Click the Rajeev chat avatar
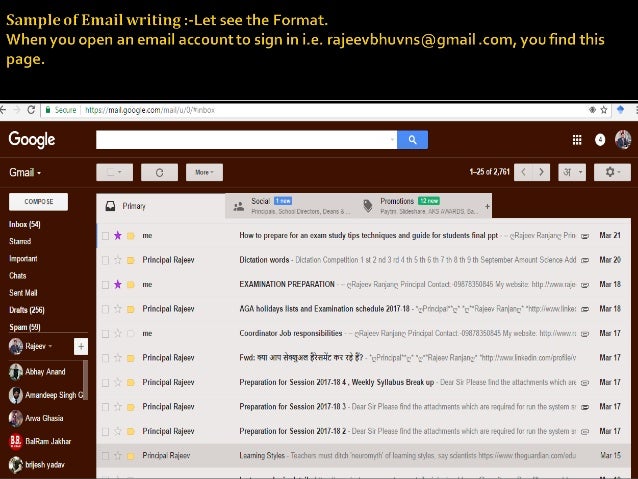This screenshot has width=638, height=479. [16, 346]
